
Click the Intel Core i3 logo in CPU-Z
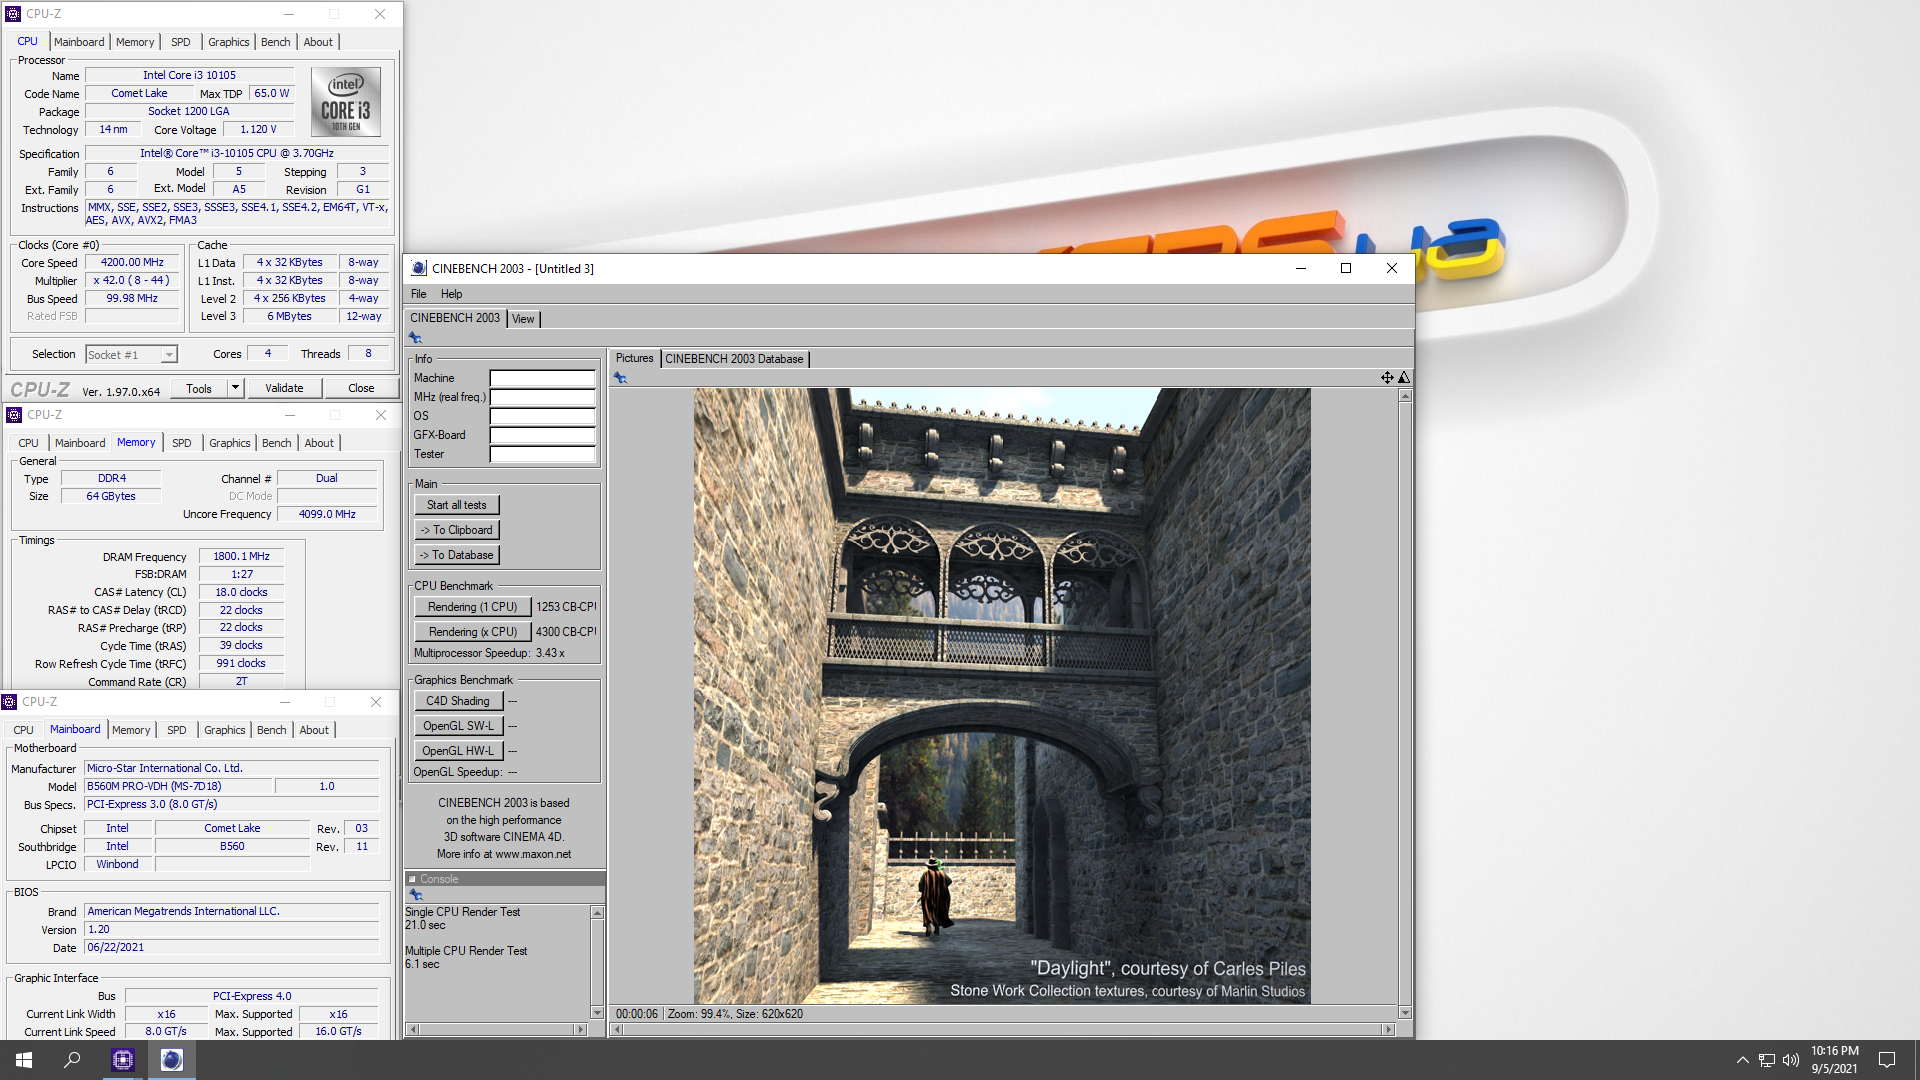(346, 102)
